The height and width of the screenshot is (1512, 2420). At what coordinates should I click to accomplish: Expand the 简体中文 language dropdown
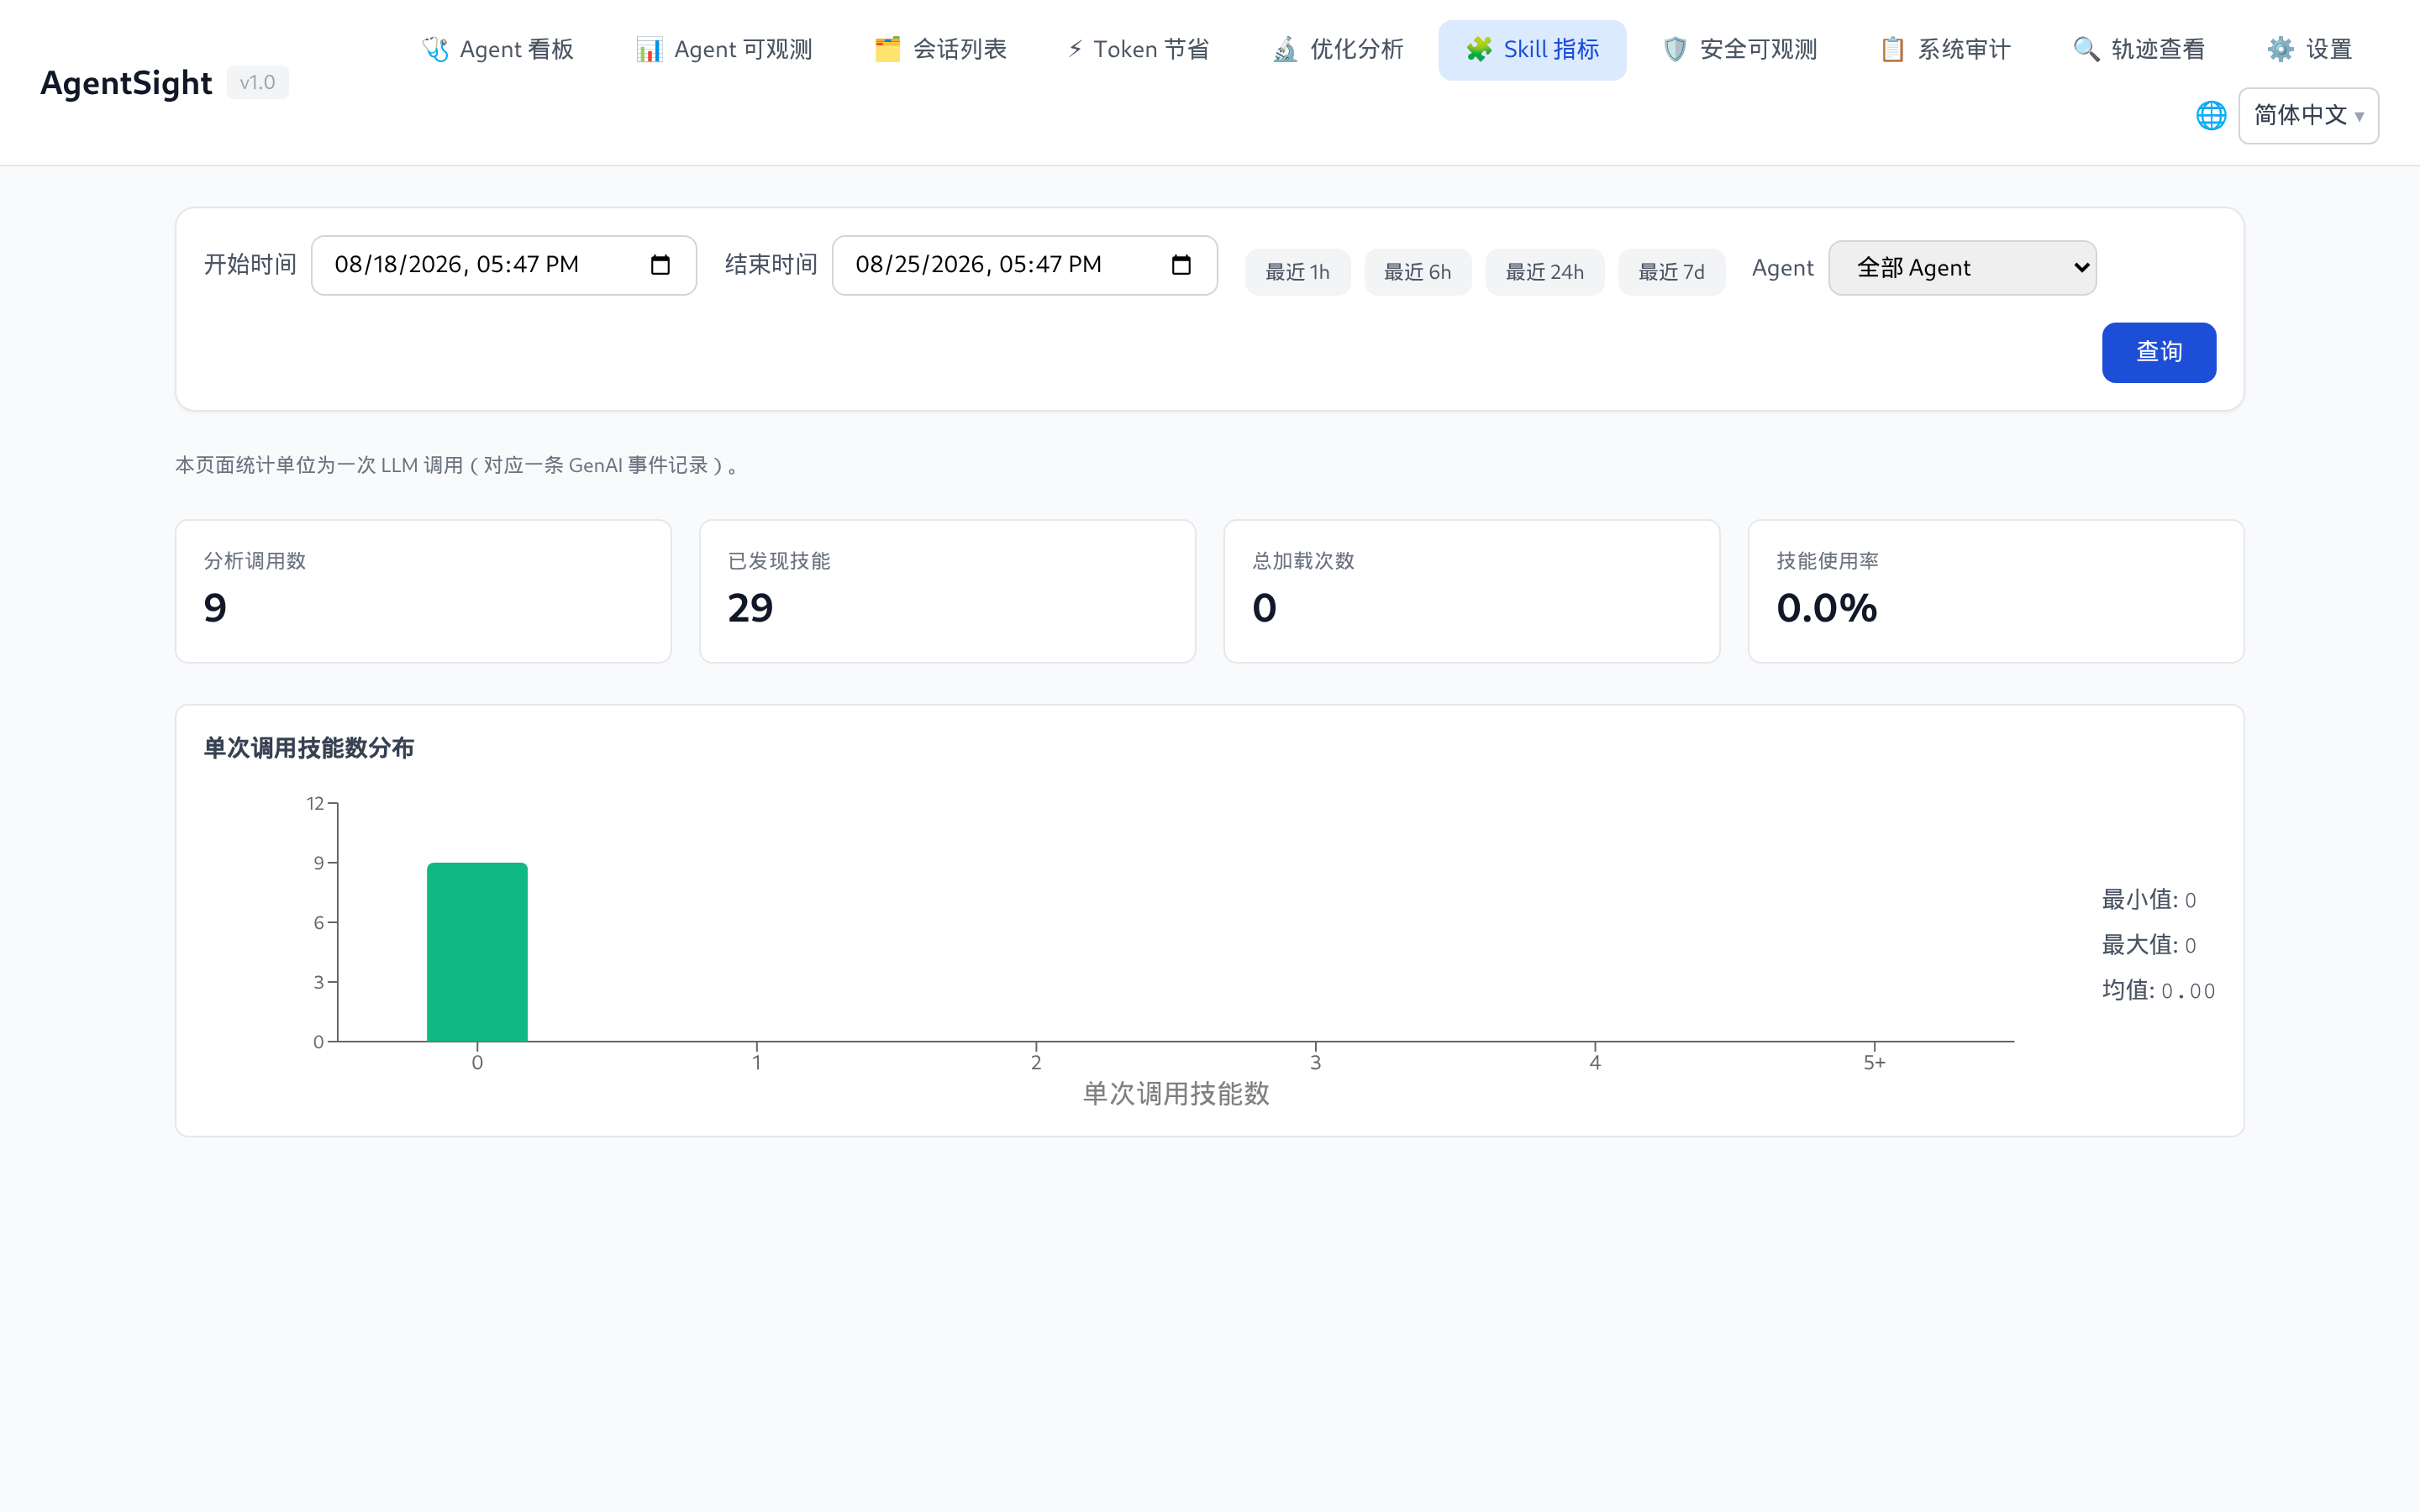(x=2308, y=116)
